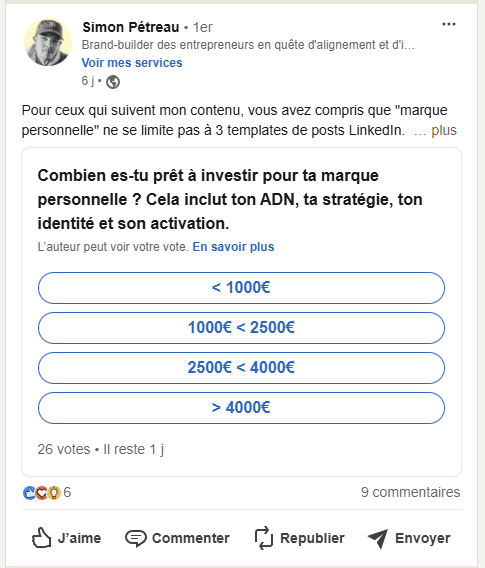
Task: Open the "En savoir plus" link
Action: tap(233, 247)
